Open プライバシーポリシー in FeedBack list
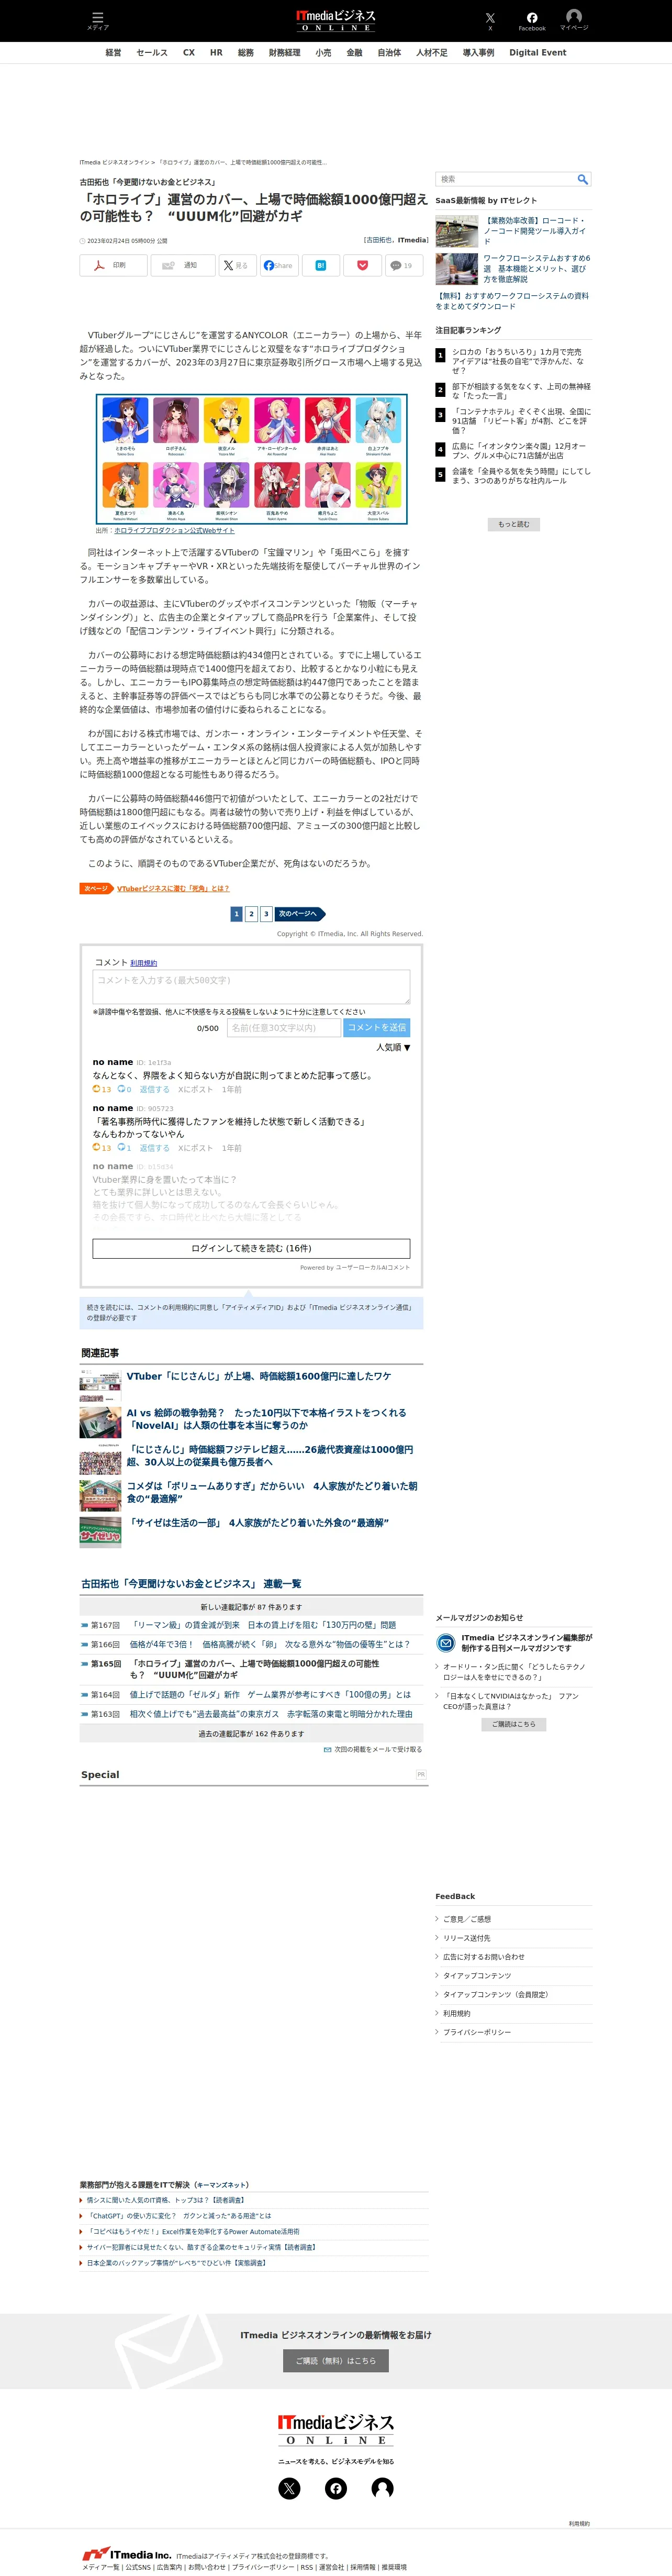The height and width of the screenshot is (2576, 672). [476, 2032]
